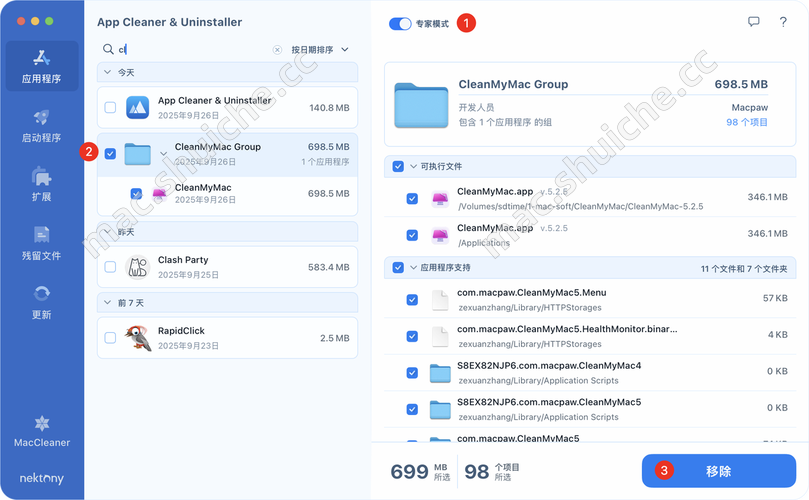
Task: Collapse the 应用程序支持 section
Action: (x=399, y=268)
